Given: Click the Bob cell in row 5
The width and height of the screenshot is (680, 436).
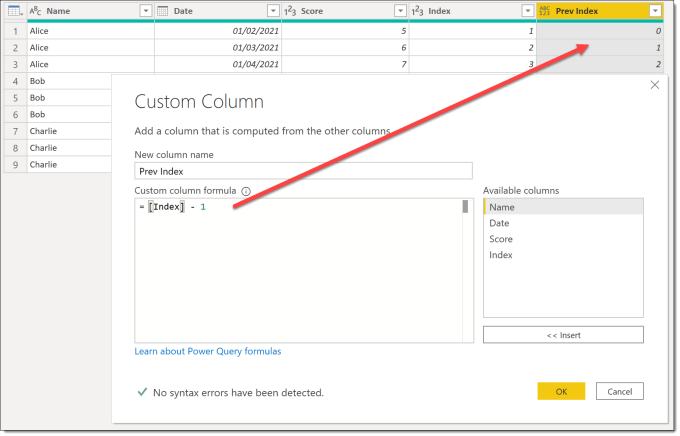Looking at the screenshot, I should [69, 98].
